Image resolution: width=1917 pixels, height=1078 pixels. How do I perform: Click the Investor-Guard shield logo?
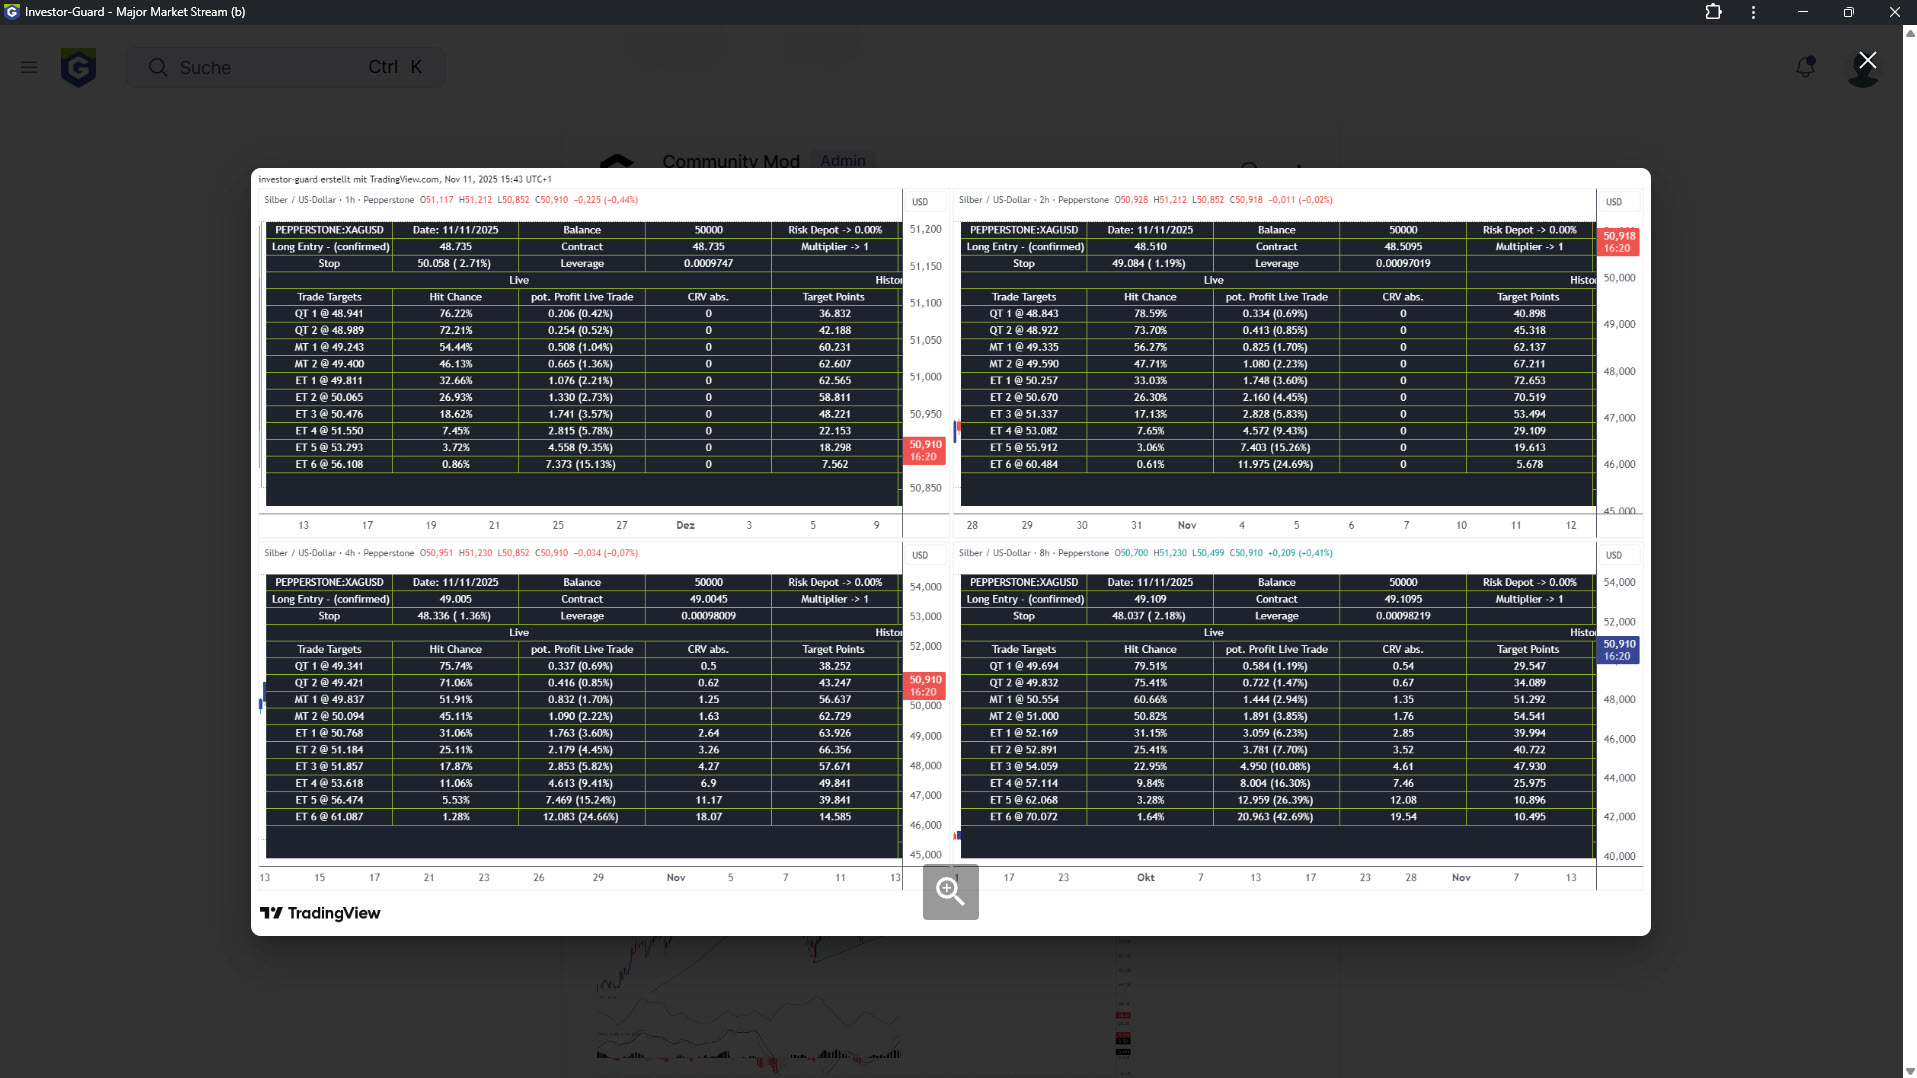(x=78, y=67)
